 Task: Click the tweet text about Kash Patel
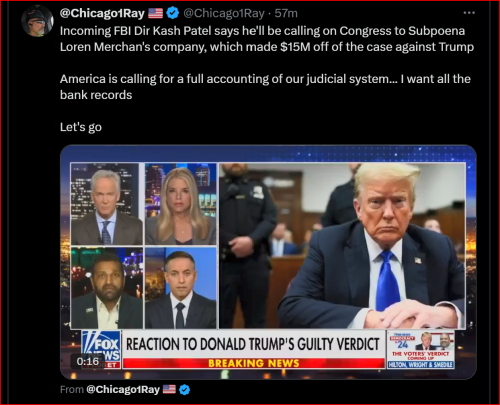[x=267, y=39]
